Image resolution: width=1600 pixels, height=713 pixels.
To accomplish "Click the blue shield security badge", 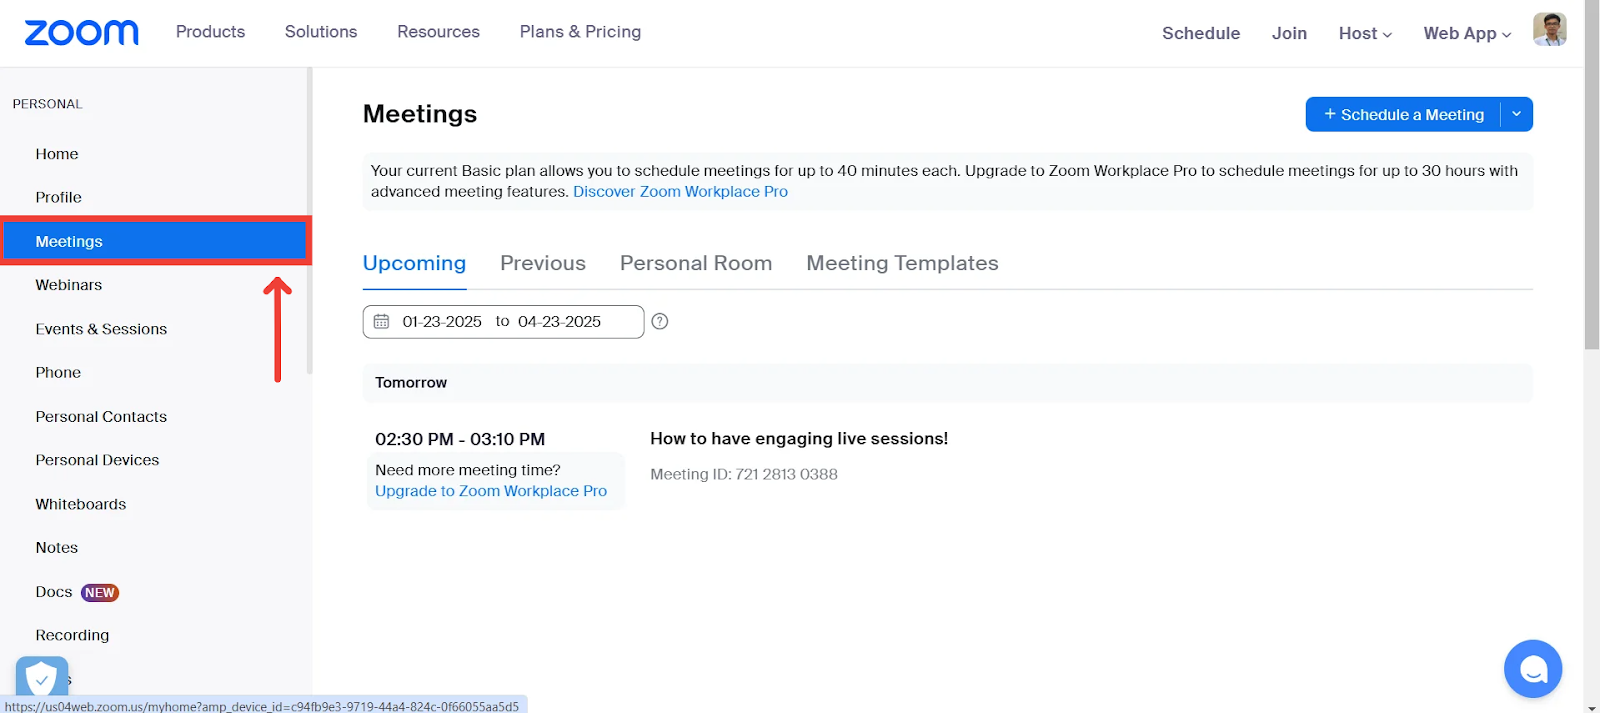I will 42,679.
